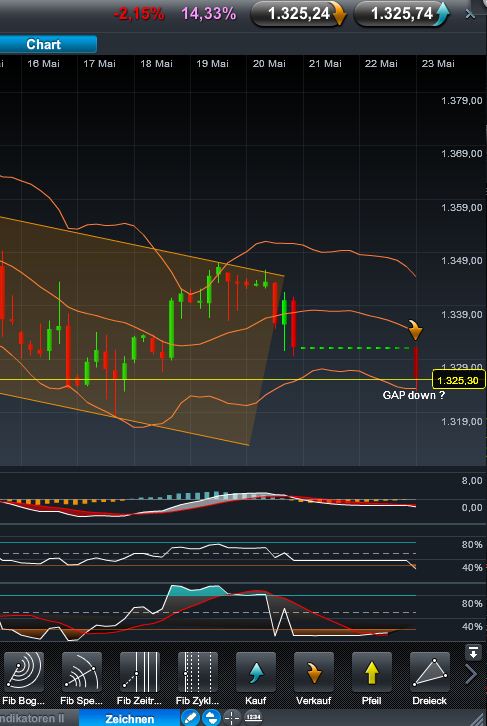
Task: Click the orange sell arrow marker on chart
Action: (x=415, y=330)
